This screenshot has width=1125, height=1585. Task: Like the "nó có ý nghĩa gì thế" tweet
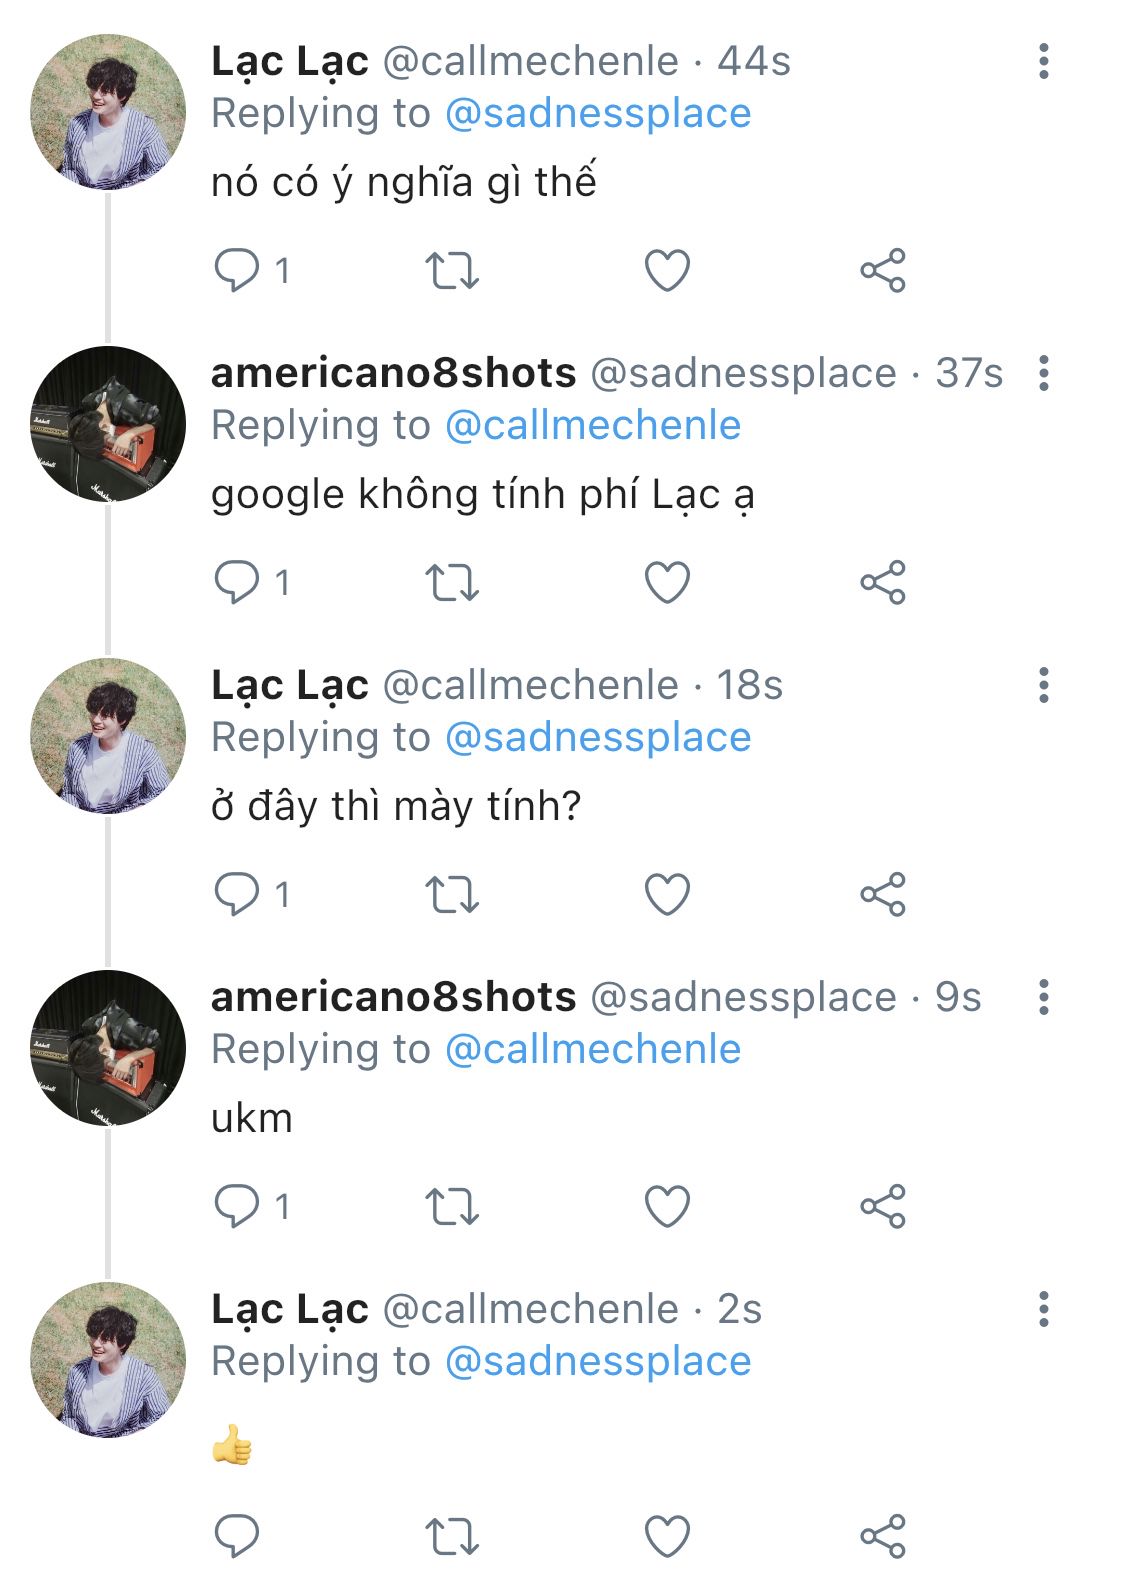pyautogui.click(x=667, y=270)
